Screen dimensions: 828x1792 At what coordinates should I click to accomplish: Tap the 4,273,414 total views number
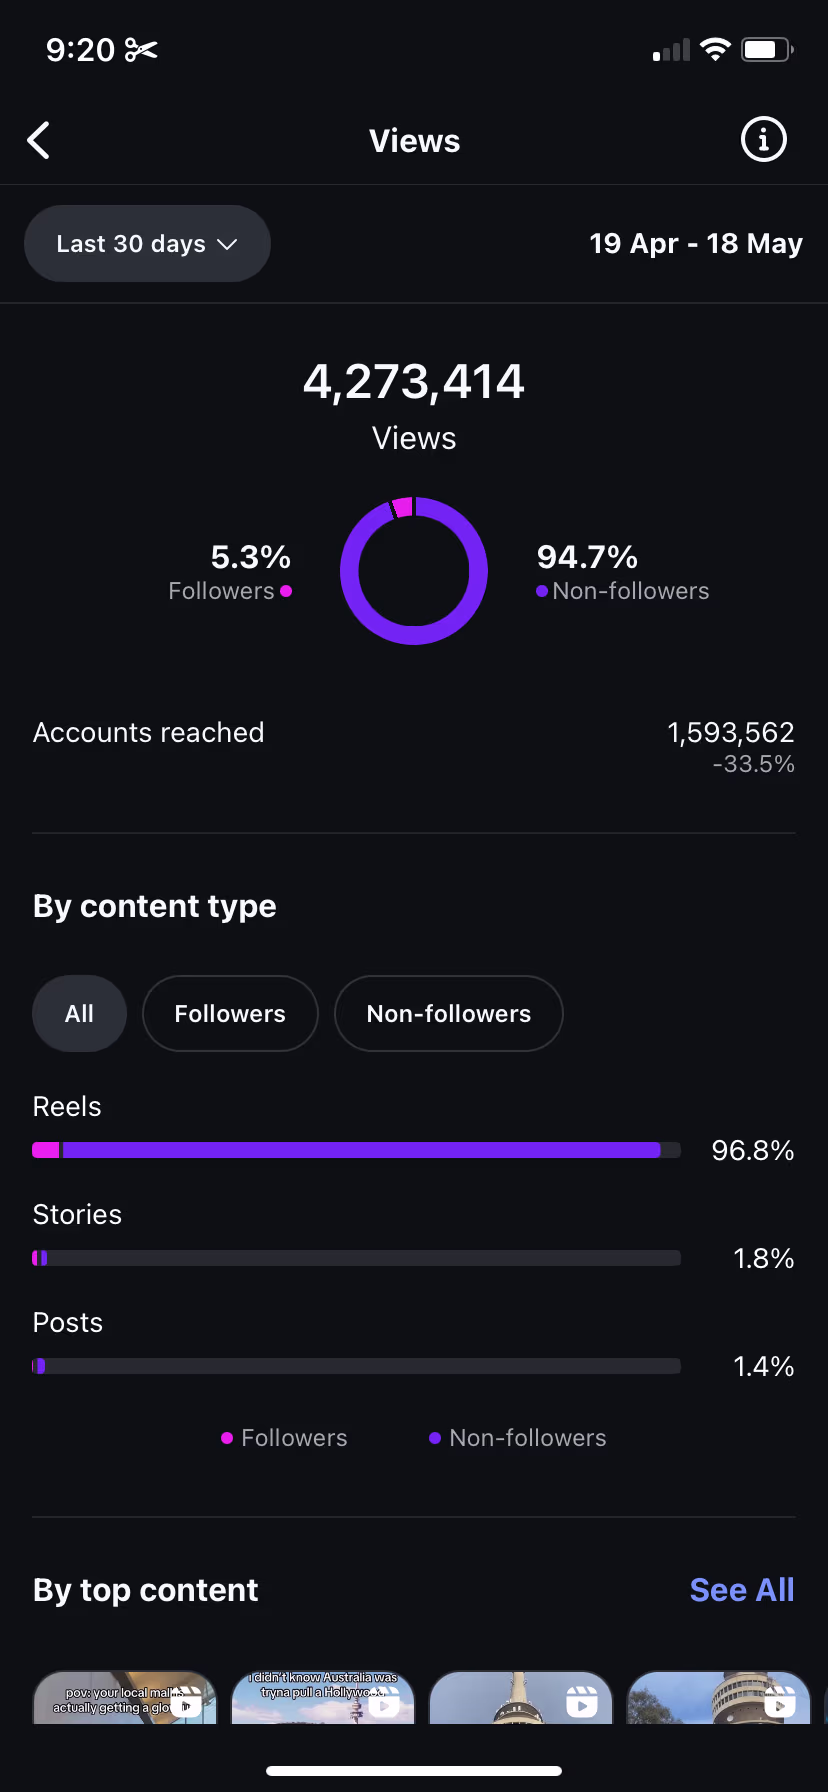(414, 382)
